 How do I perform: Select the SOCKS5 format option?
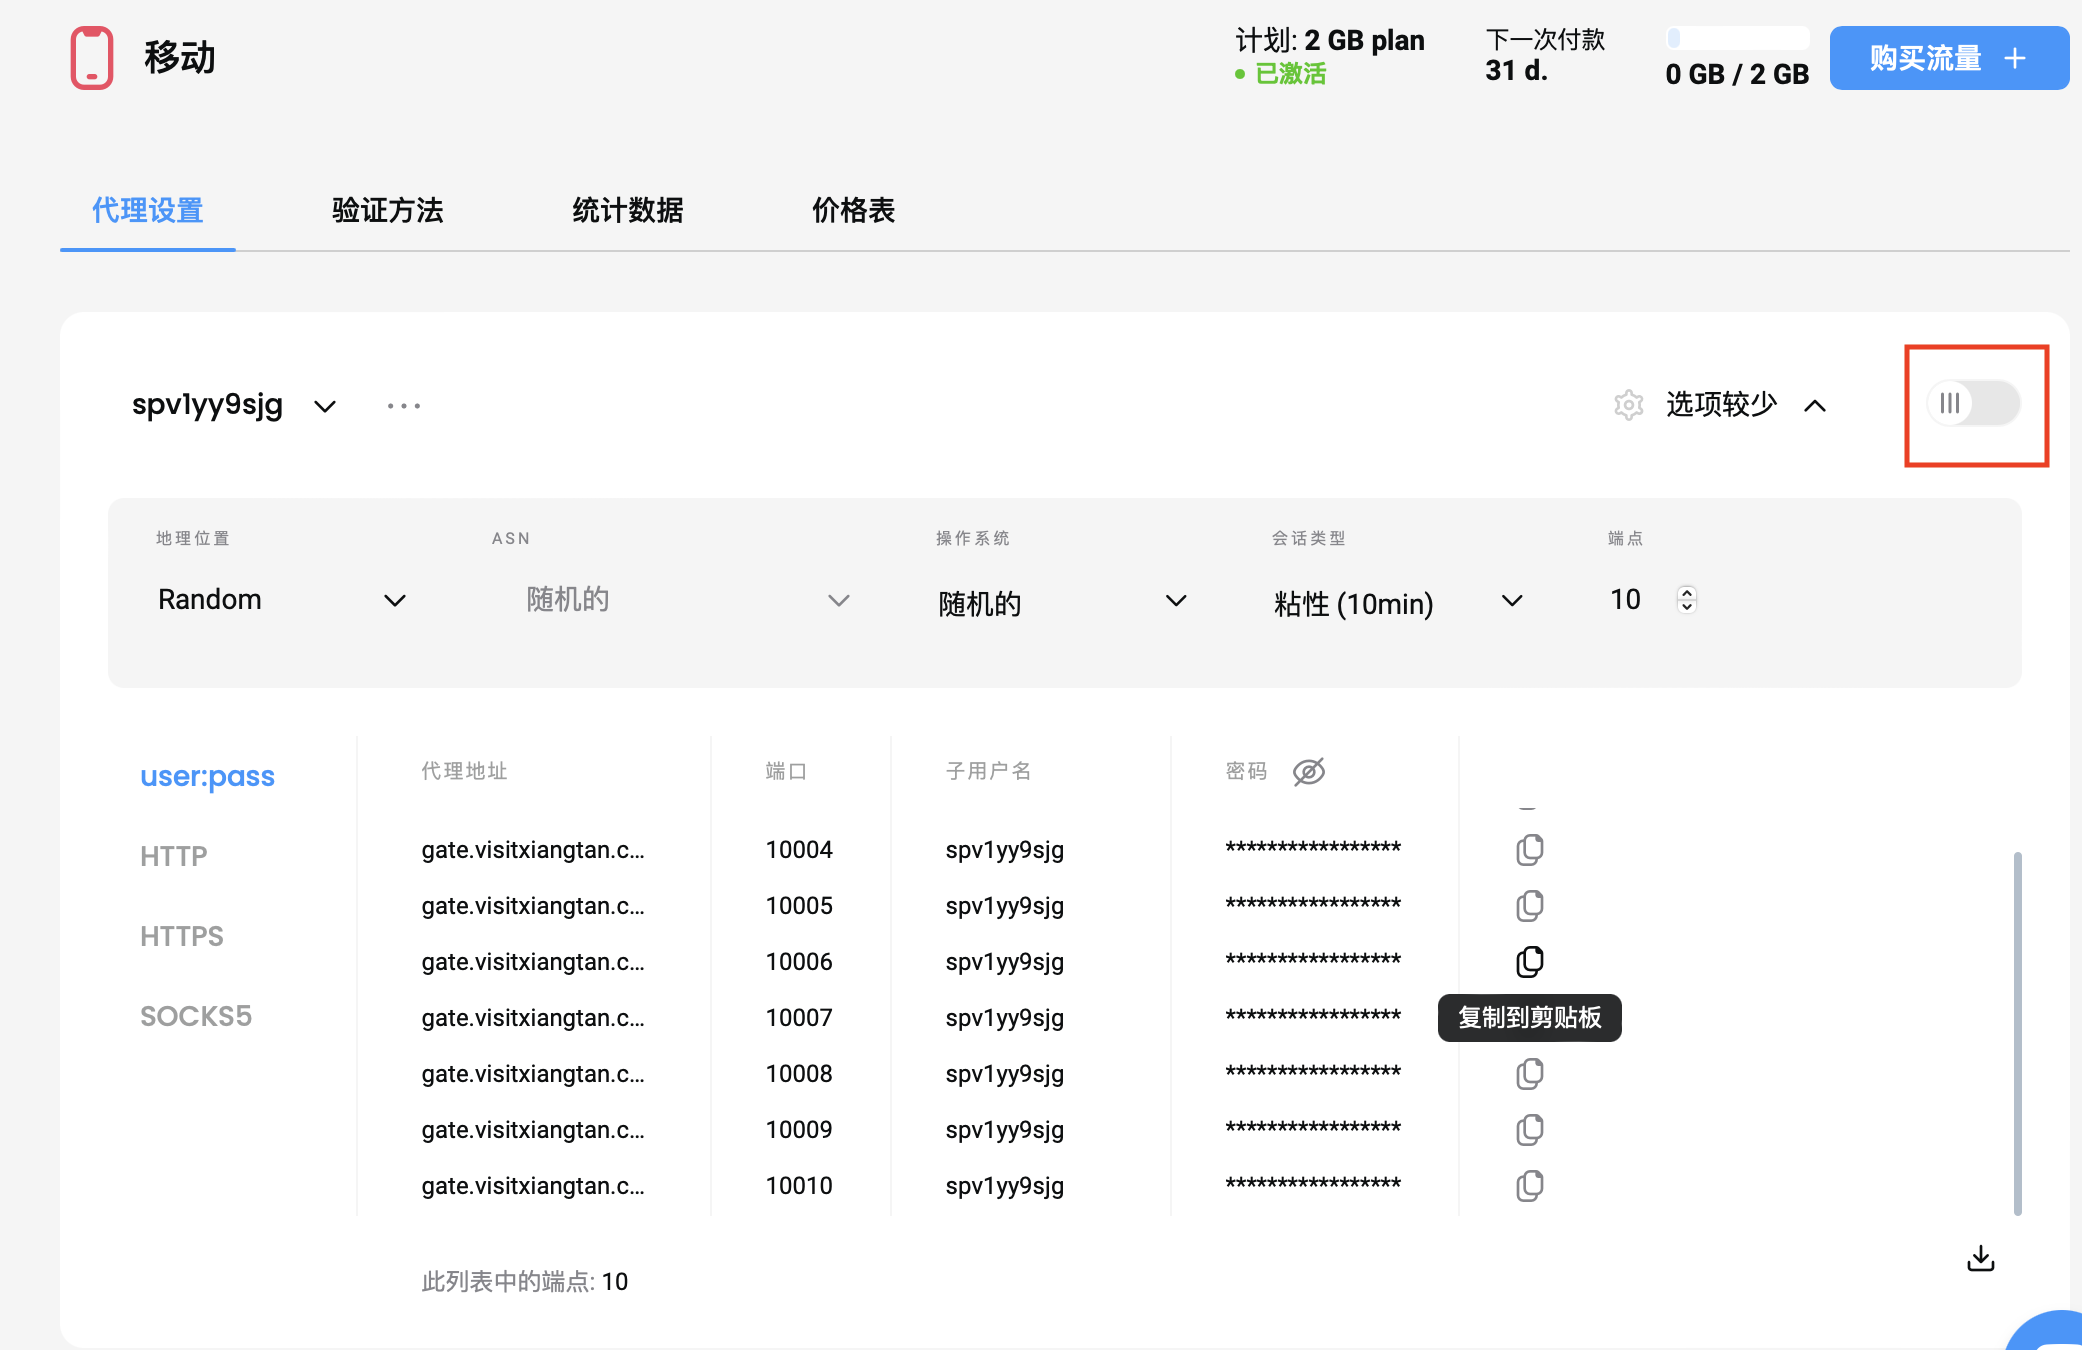click(196, 1016)
